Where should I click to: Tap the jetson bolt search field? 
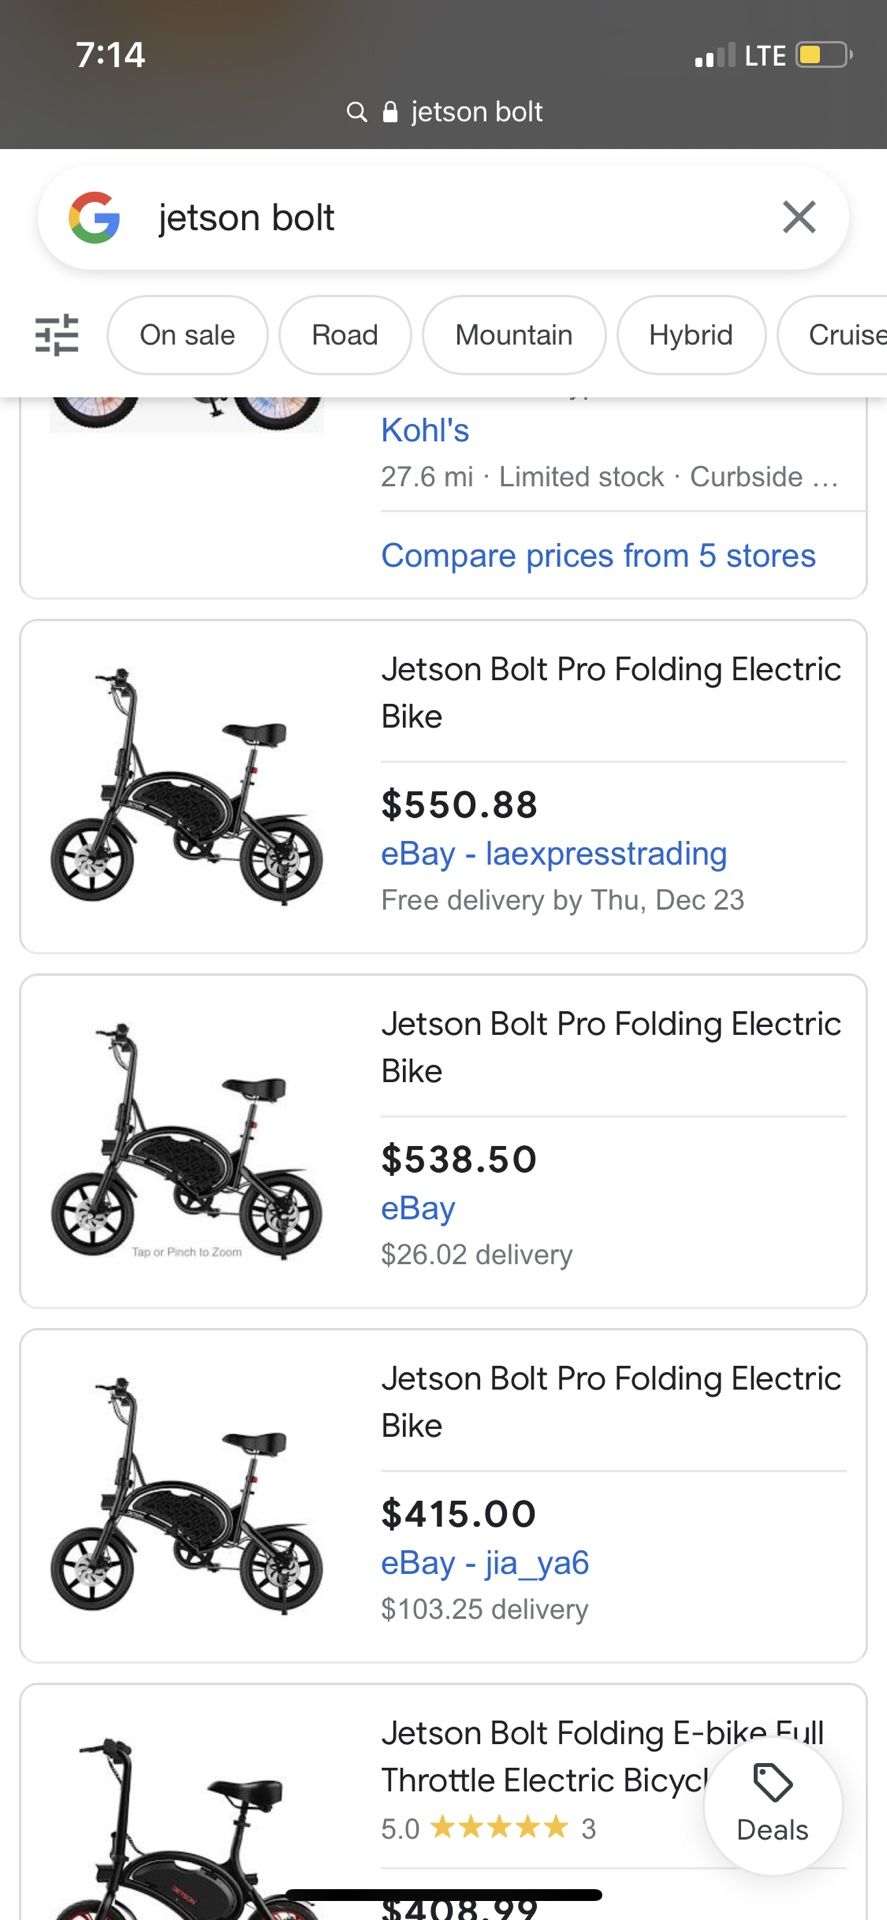[x=443, y=218]
